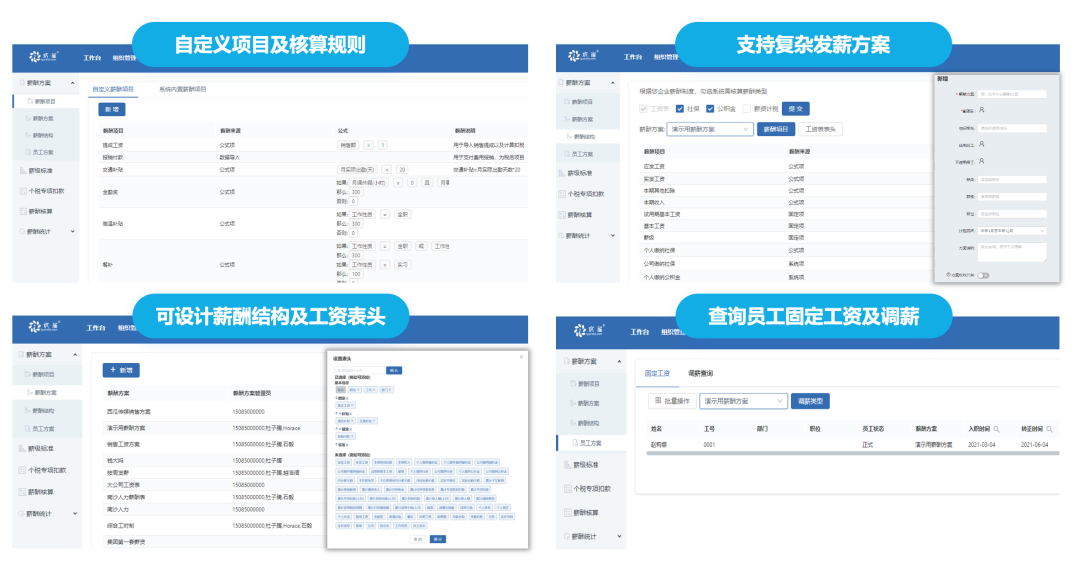Screen dimensions: 1080x569
Task: Close the 设置表头 dialog with the X
Action: pyautogui.click(x=521, y=357)
